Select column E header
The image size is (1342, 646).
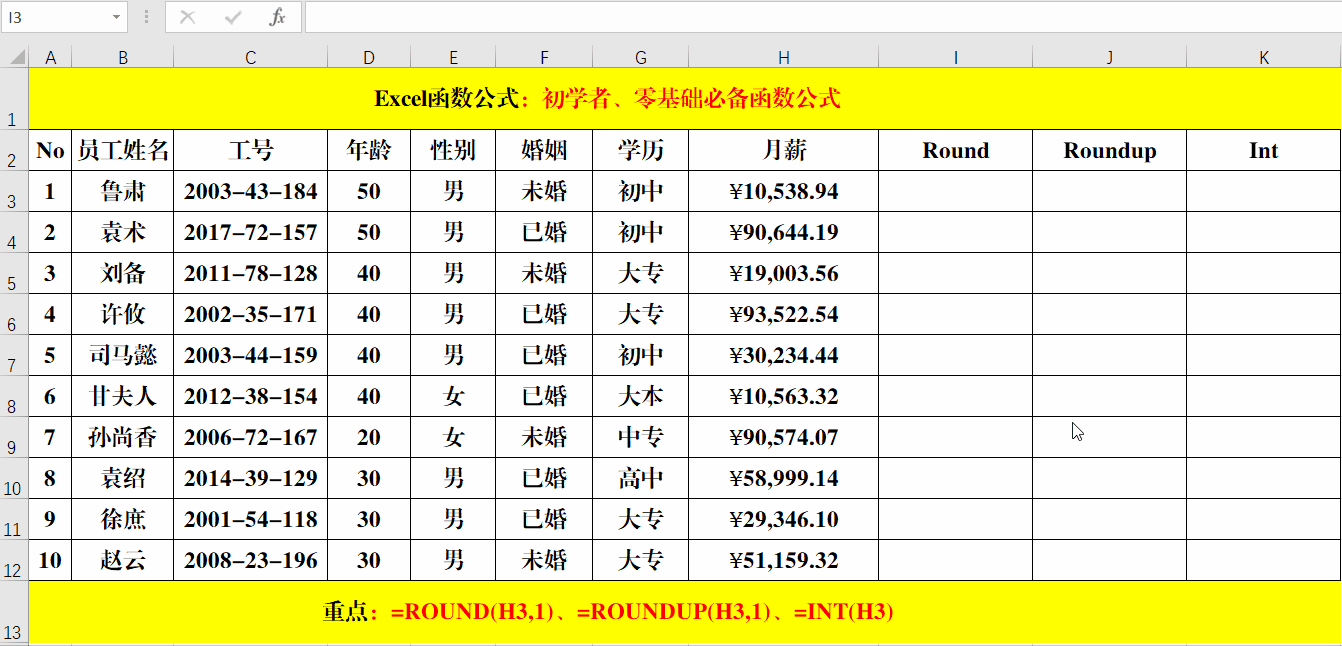pyautogui.click(x=453, y=58)
